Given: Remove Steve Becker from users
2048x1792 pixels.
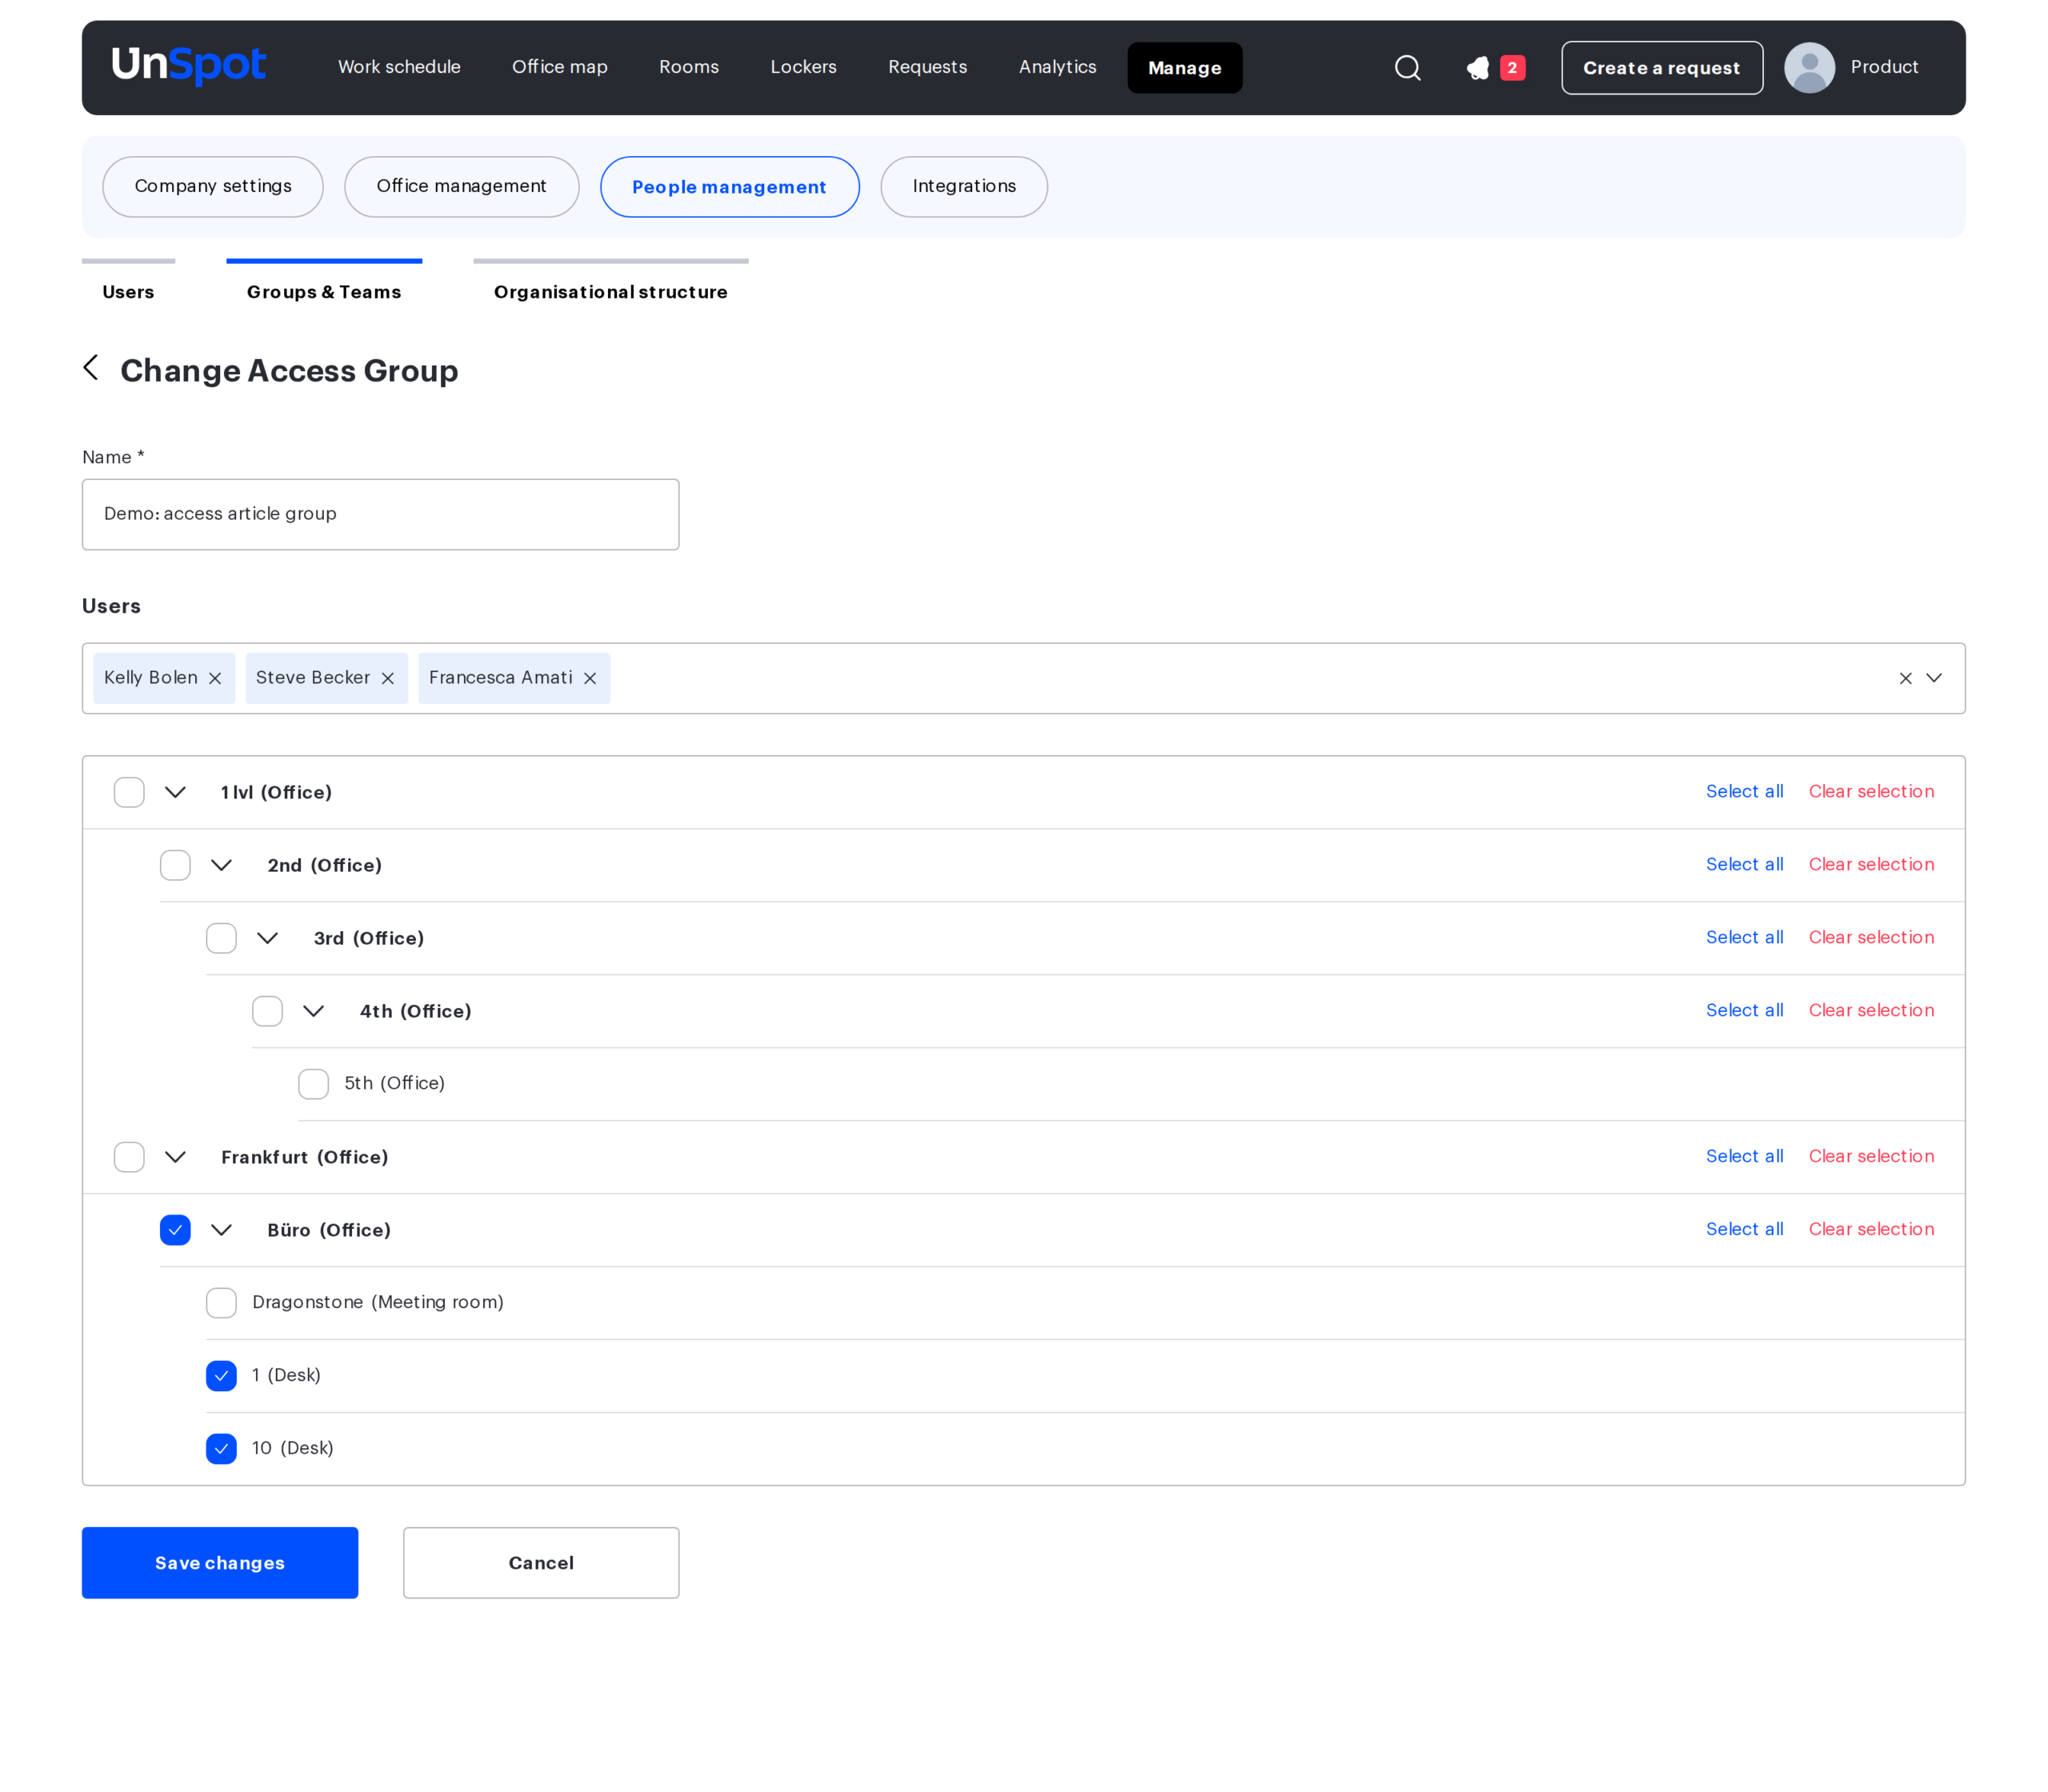Looking at the screenshot, I should tap(388, 678).
